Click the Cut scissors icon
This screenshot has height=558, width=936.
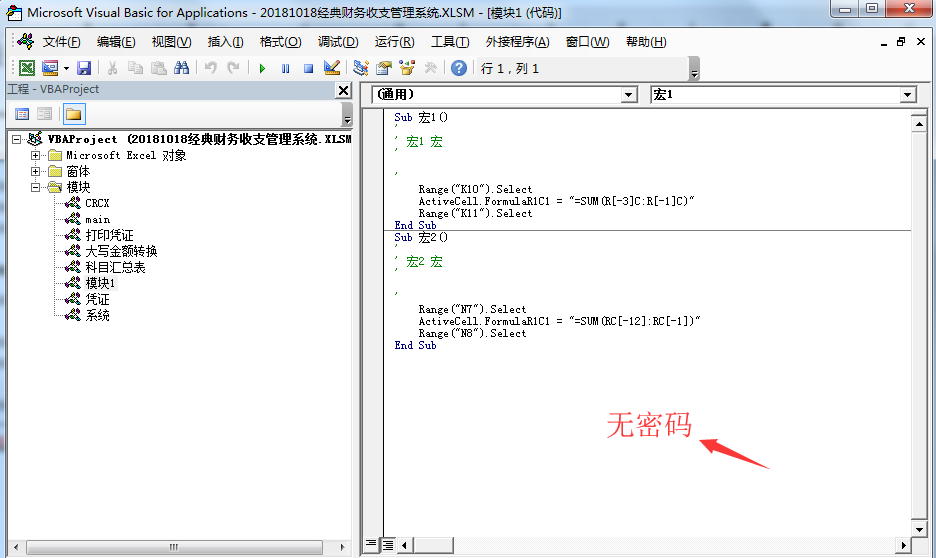pyautogui.click(x=112, y=68)
